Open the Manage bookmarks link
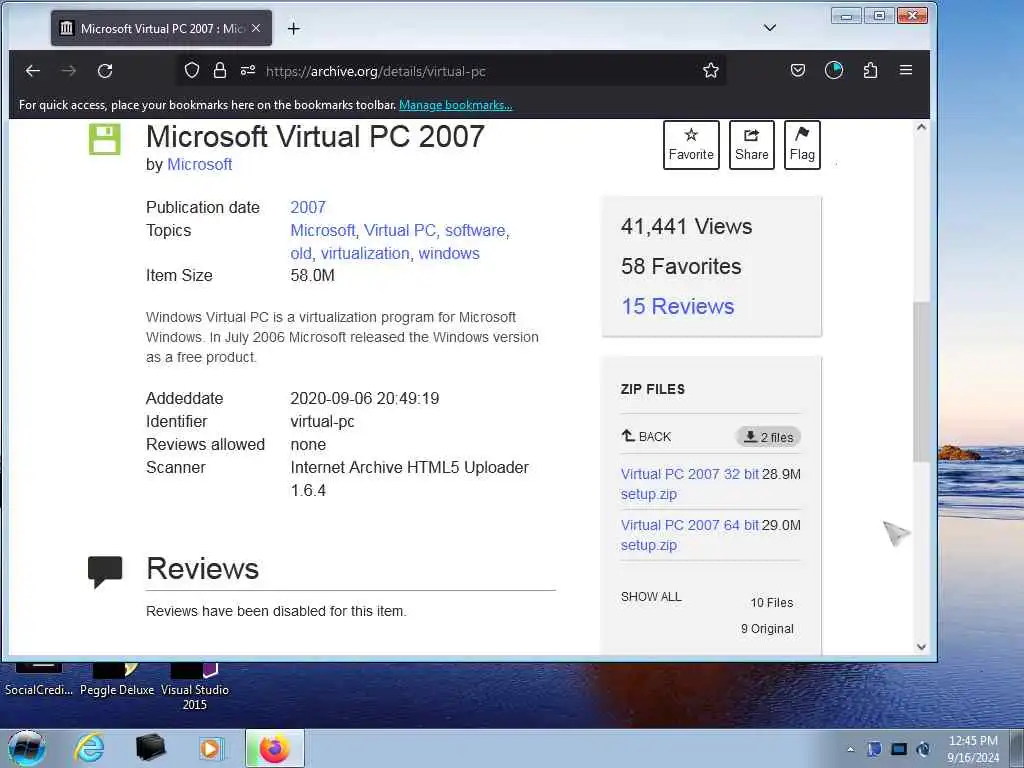The width and height of the screenshot is (1024, 768). (x=456, y=105)
